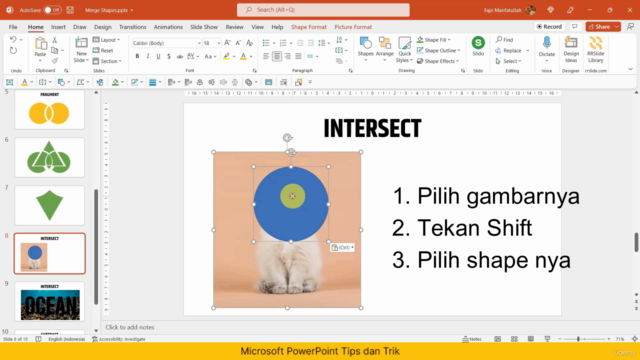Toggle Italic formatting
The height and width of the screenshot is (360, 640).
[x=148, y=56]
